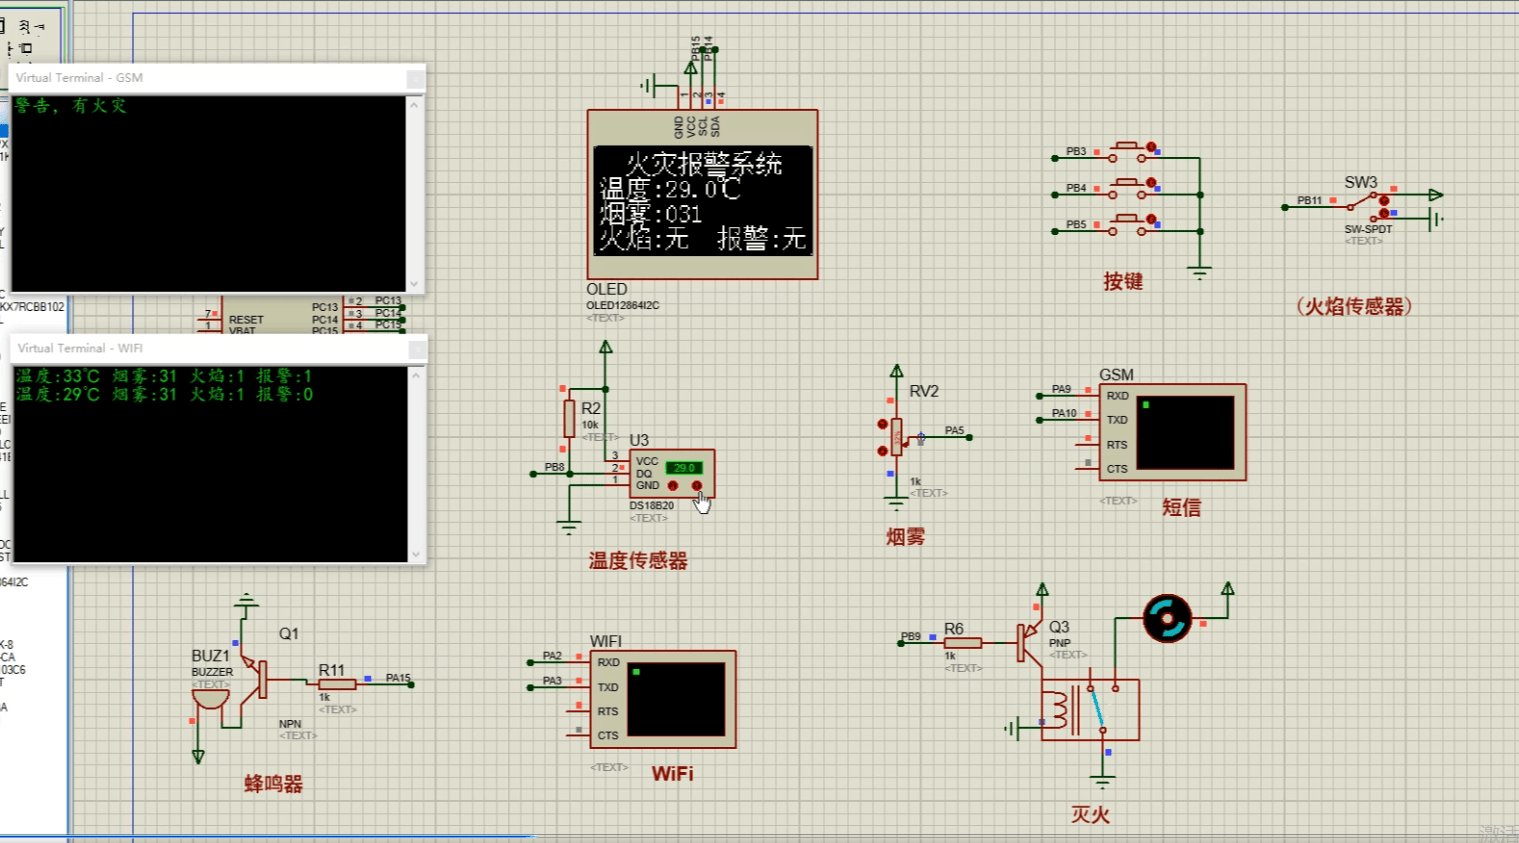Toggle SW3 flame switch to upper position

coord(1384,201)
